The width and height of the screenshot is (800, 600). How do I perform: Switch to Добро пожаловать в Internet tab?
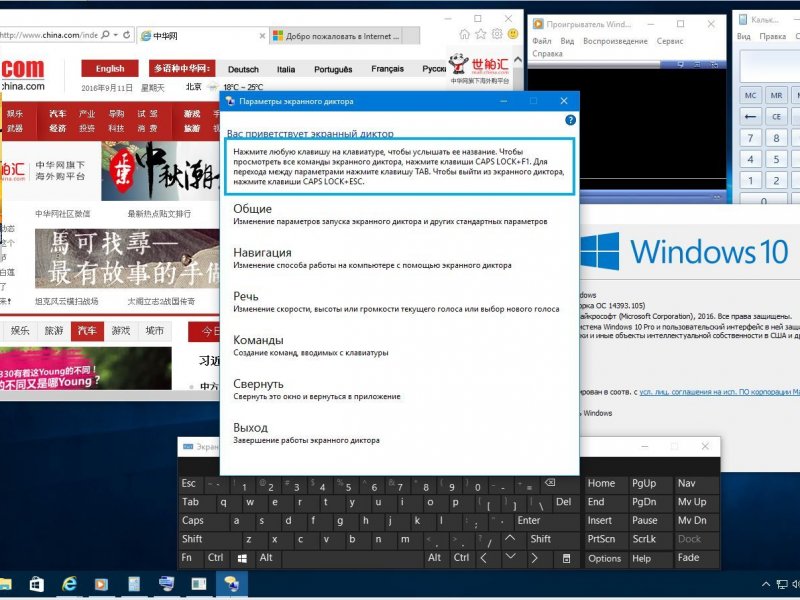(x=344, y=36)
